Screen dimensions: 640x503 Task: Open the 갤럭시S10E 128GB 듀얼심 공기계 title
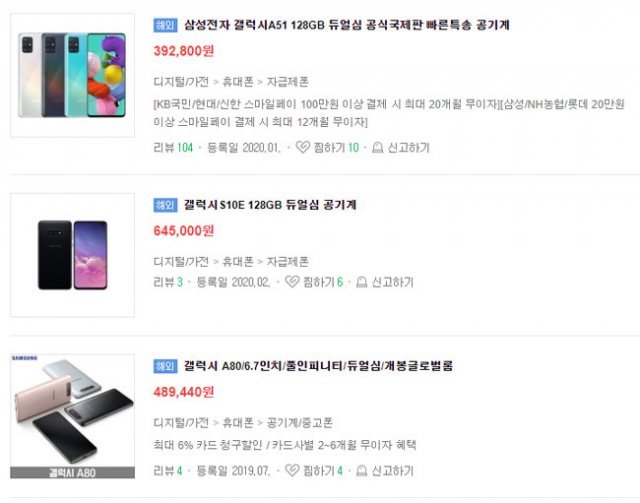[270, 205]
